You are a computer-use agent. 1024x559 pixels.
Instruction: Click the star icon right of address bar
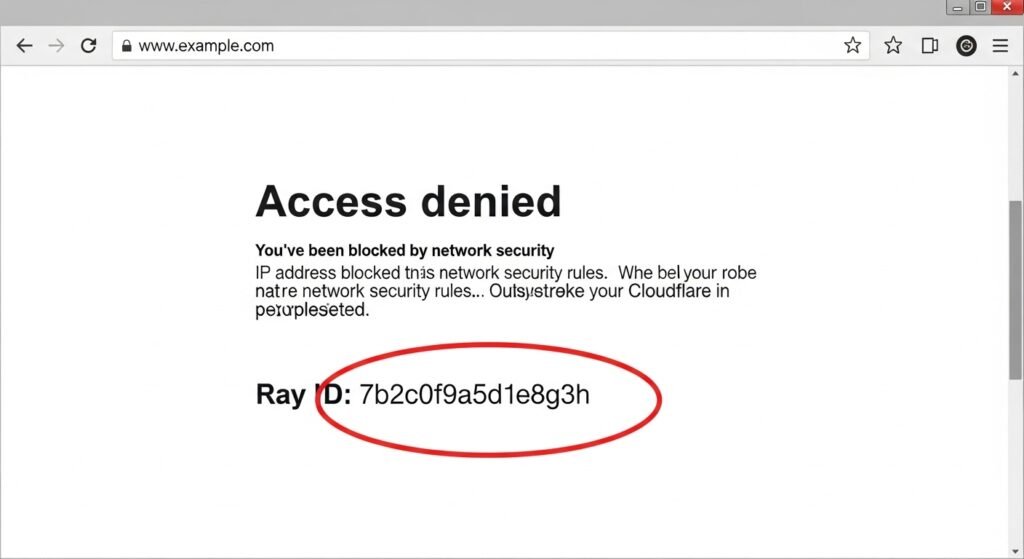click(893, 46)
